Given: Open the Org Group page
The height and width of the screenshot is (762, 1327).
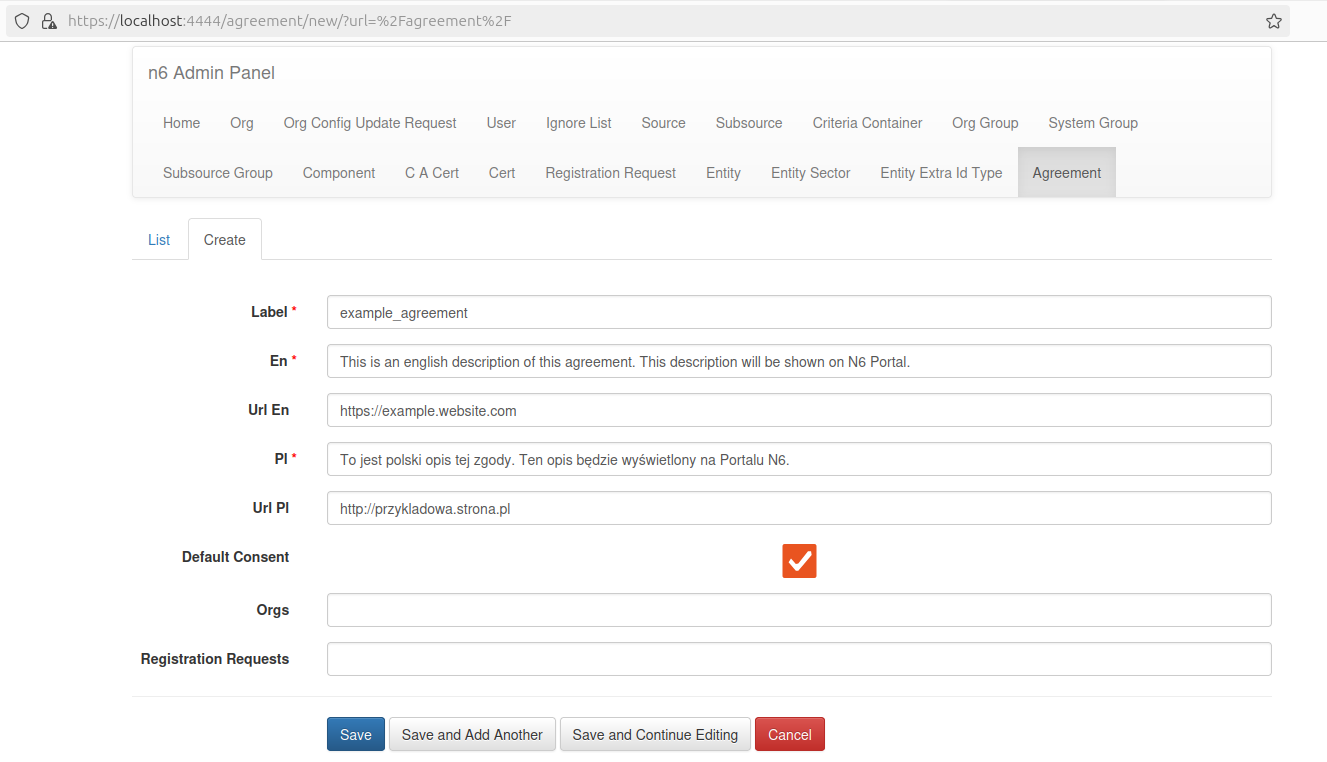Looking at the screenshot, I should pyautogui.click(x=985, y=123).
